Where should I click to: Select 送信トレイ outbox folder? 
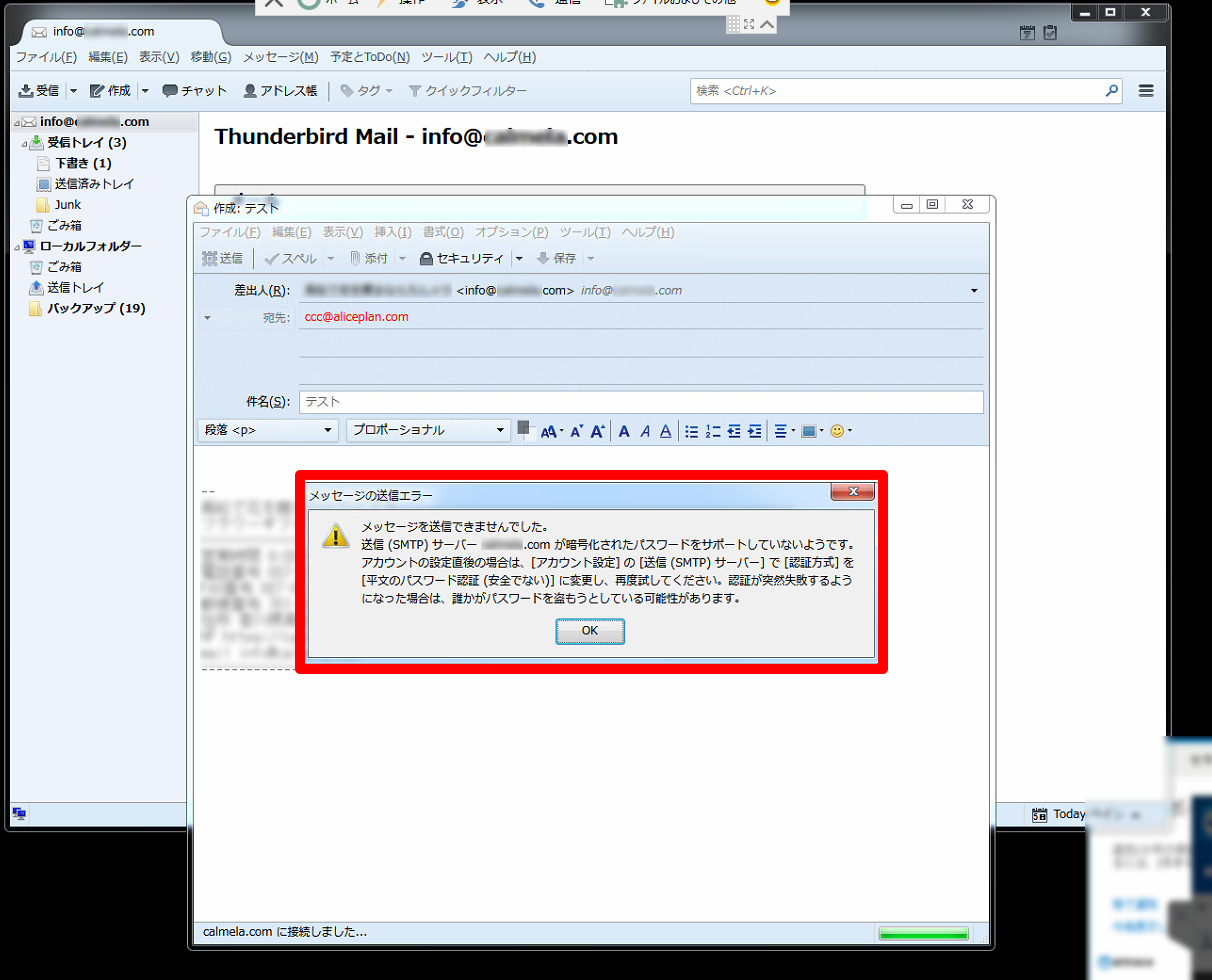coord(75,288)
